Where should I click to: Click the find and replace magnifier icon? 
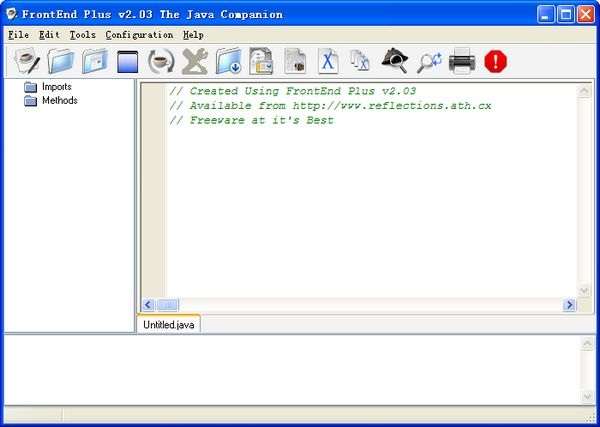pos(429,62)
